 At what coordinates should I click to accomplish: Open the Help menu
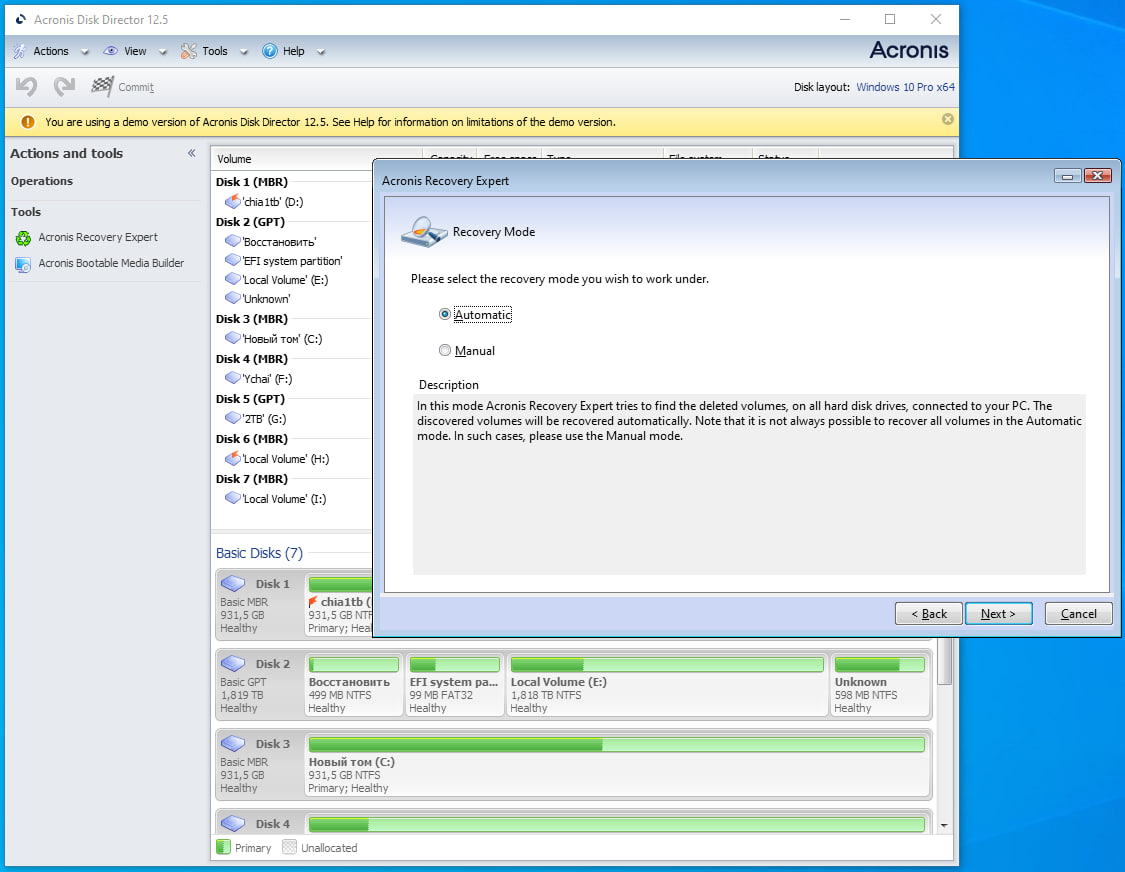pyautogui.click(x=293, y=51)
